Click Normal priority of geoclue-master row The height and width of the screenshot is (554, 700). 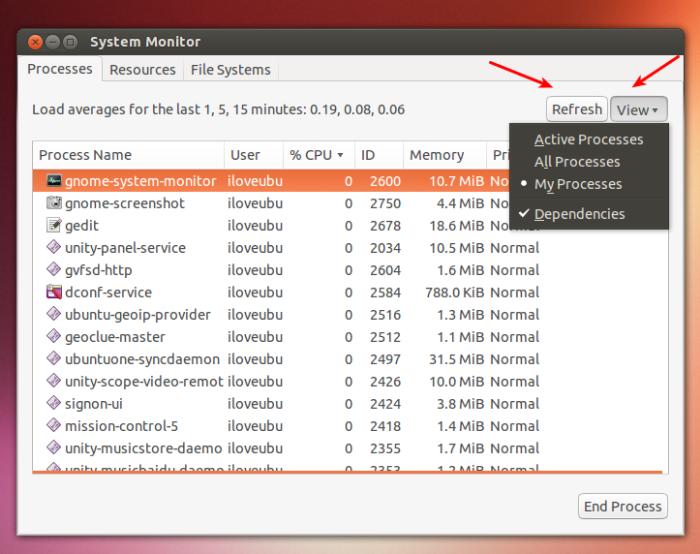tap(515, 337)
